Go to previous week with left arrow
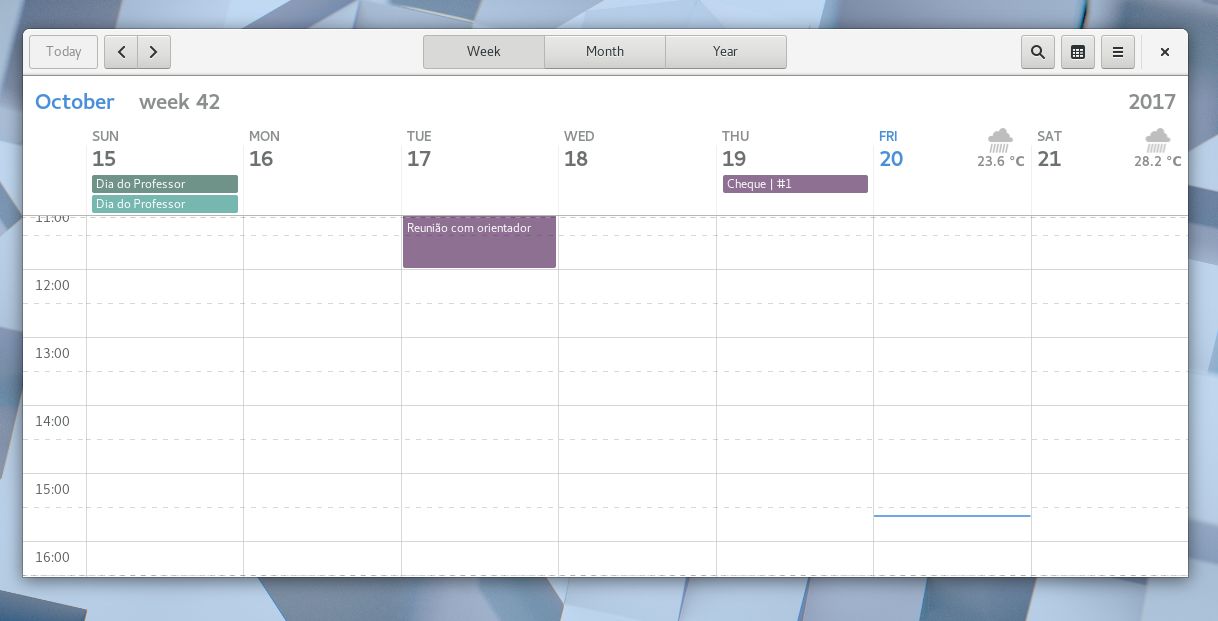The height and width of the screenshot is (621, 1218). tap(121, 52)
